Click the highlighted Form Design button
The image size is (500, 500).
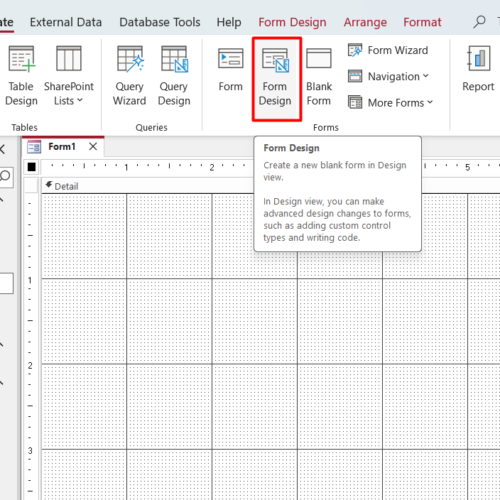pos(277,79)
